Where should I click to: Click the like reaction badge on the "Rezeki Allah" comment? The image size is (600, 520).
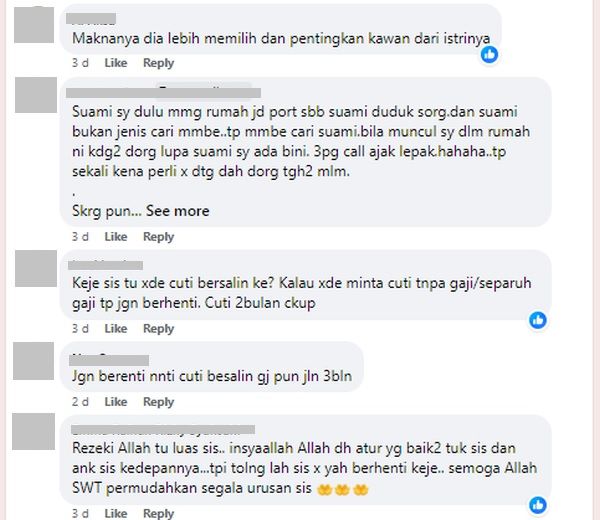pyautogui.click(x=538, y=505)
